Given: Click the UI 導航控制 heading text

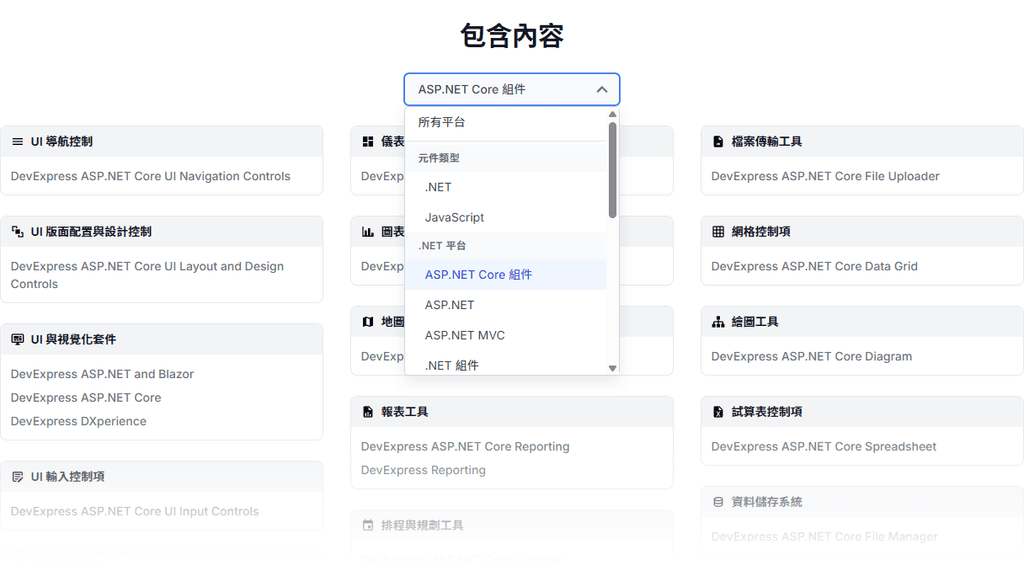Looking at the screenshot, I should point(61,142).
